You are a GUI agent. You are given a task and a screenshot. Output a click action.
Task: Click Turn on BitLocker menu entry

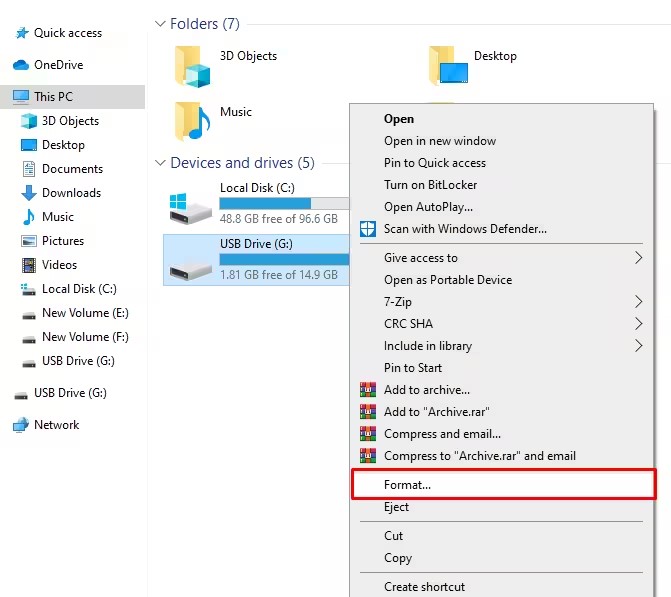[431, 185]
